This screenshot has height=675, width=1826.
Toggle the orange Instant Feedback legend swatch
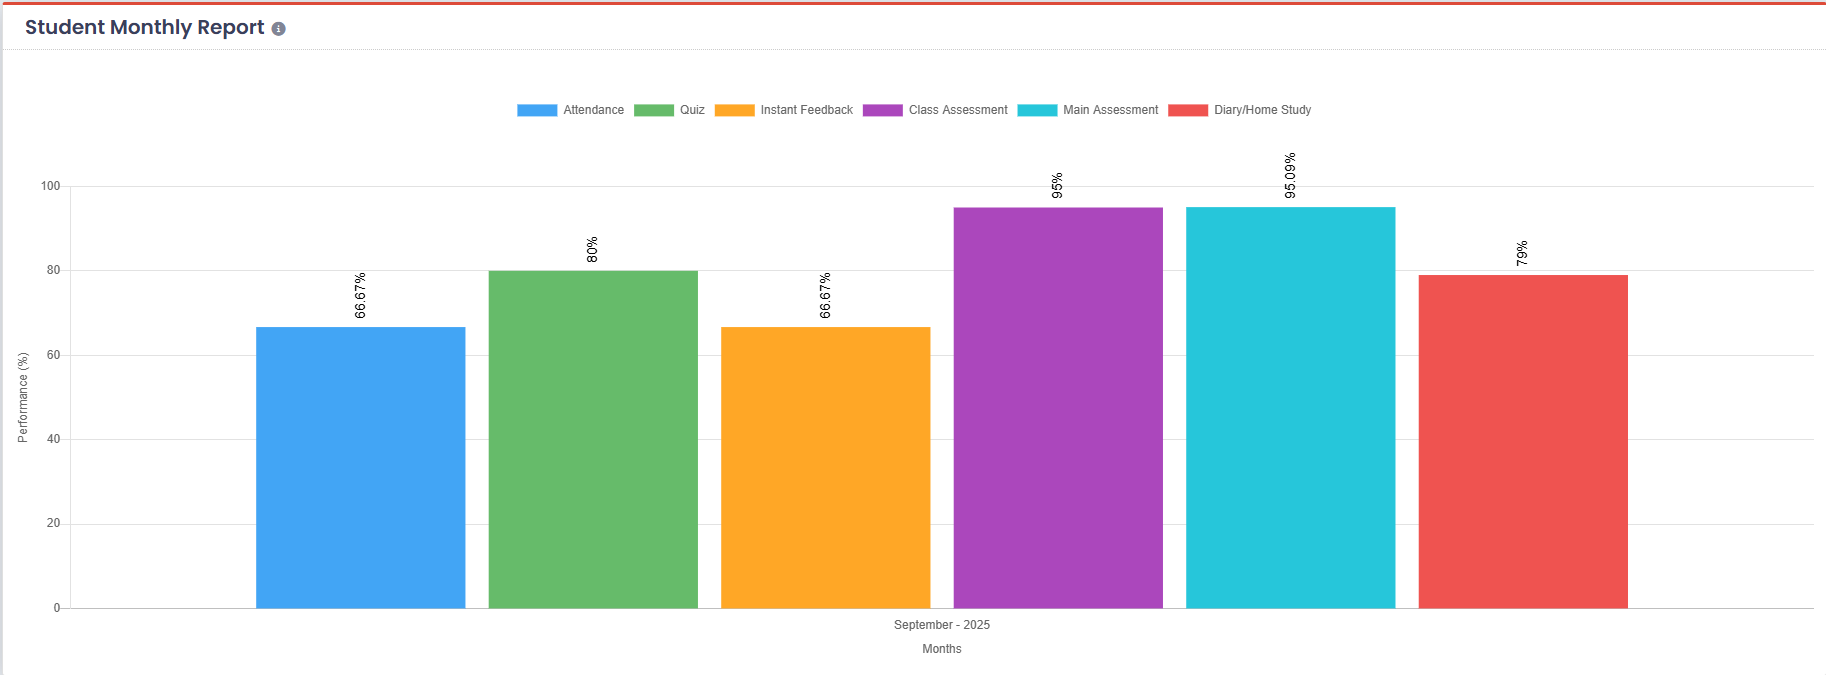735,110
